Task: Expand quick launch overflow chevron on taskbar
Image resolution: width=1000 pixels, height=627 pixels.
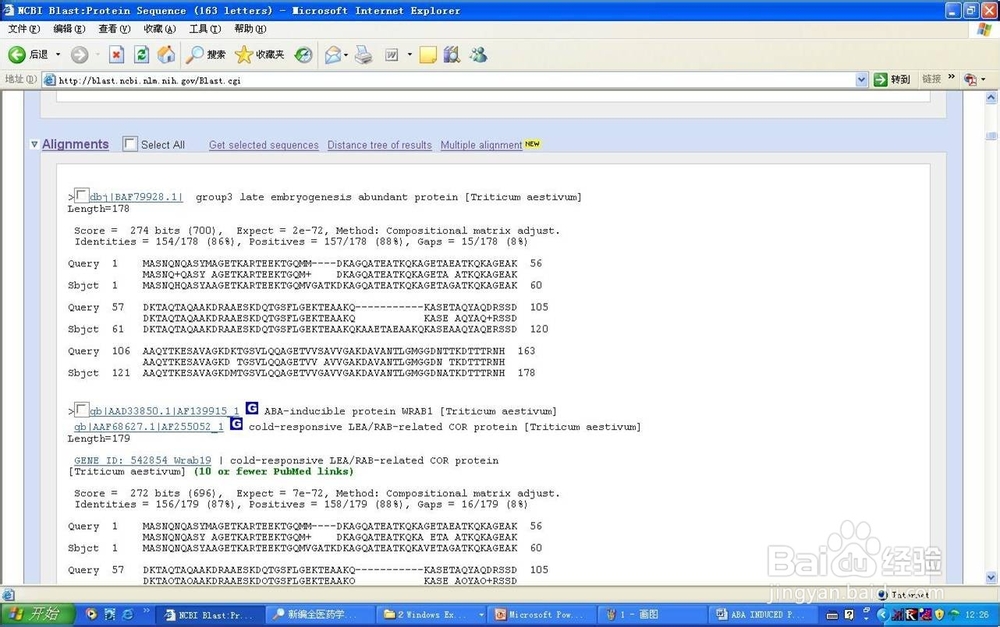Action: (x=146, y=611)
